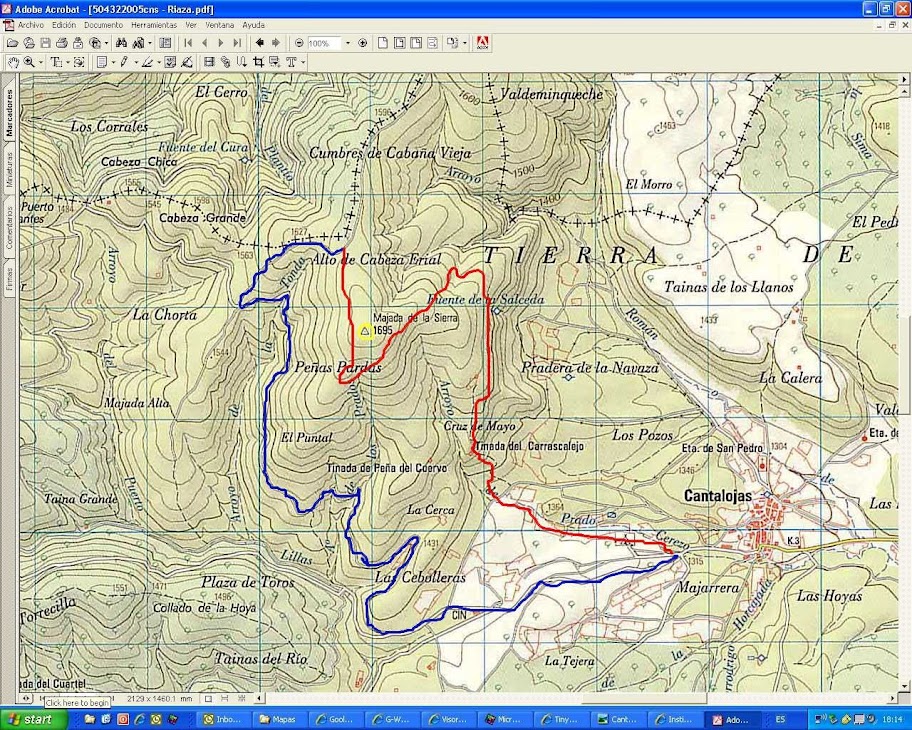Screen dimensions: 912x730
Task: Click the Spell Check comments icon
Action: point(170,62)
